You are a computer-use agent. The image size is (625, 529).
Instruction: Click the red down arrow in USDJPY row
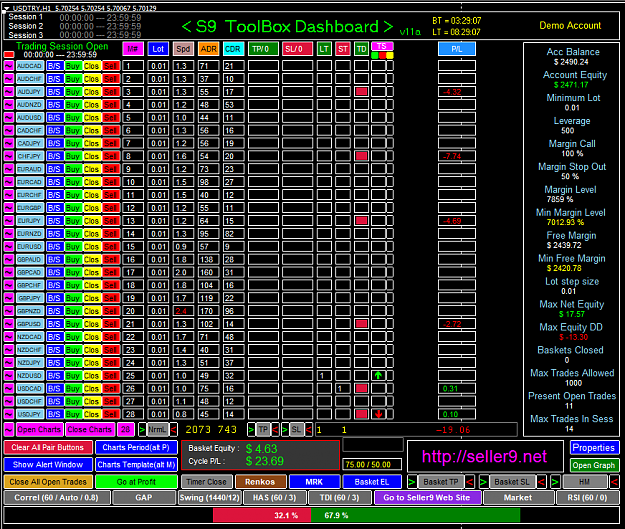tap(378, 414)
